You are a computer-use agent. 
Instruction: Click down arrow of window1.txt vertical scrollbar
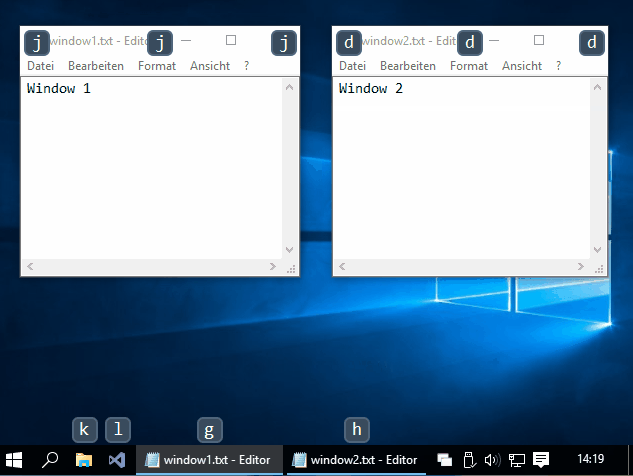point(290,250)
